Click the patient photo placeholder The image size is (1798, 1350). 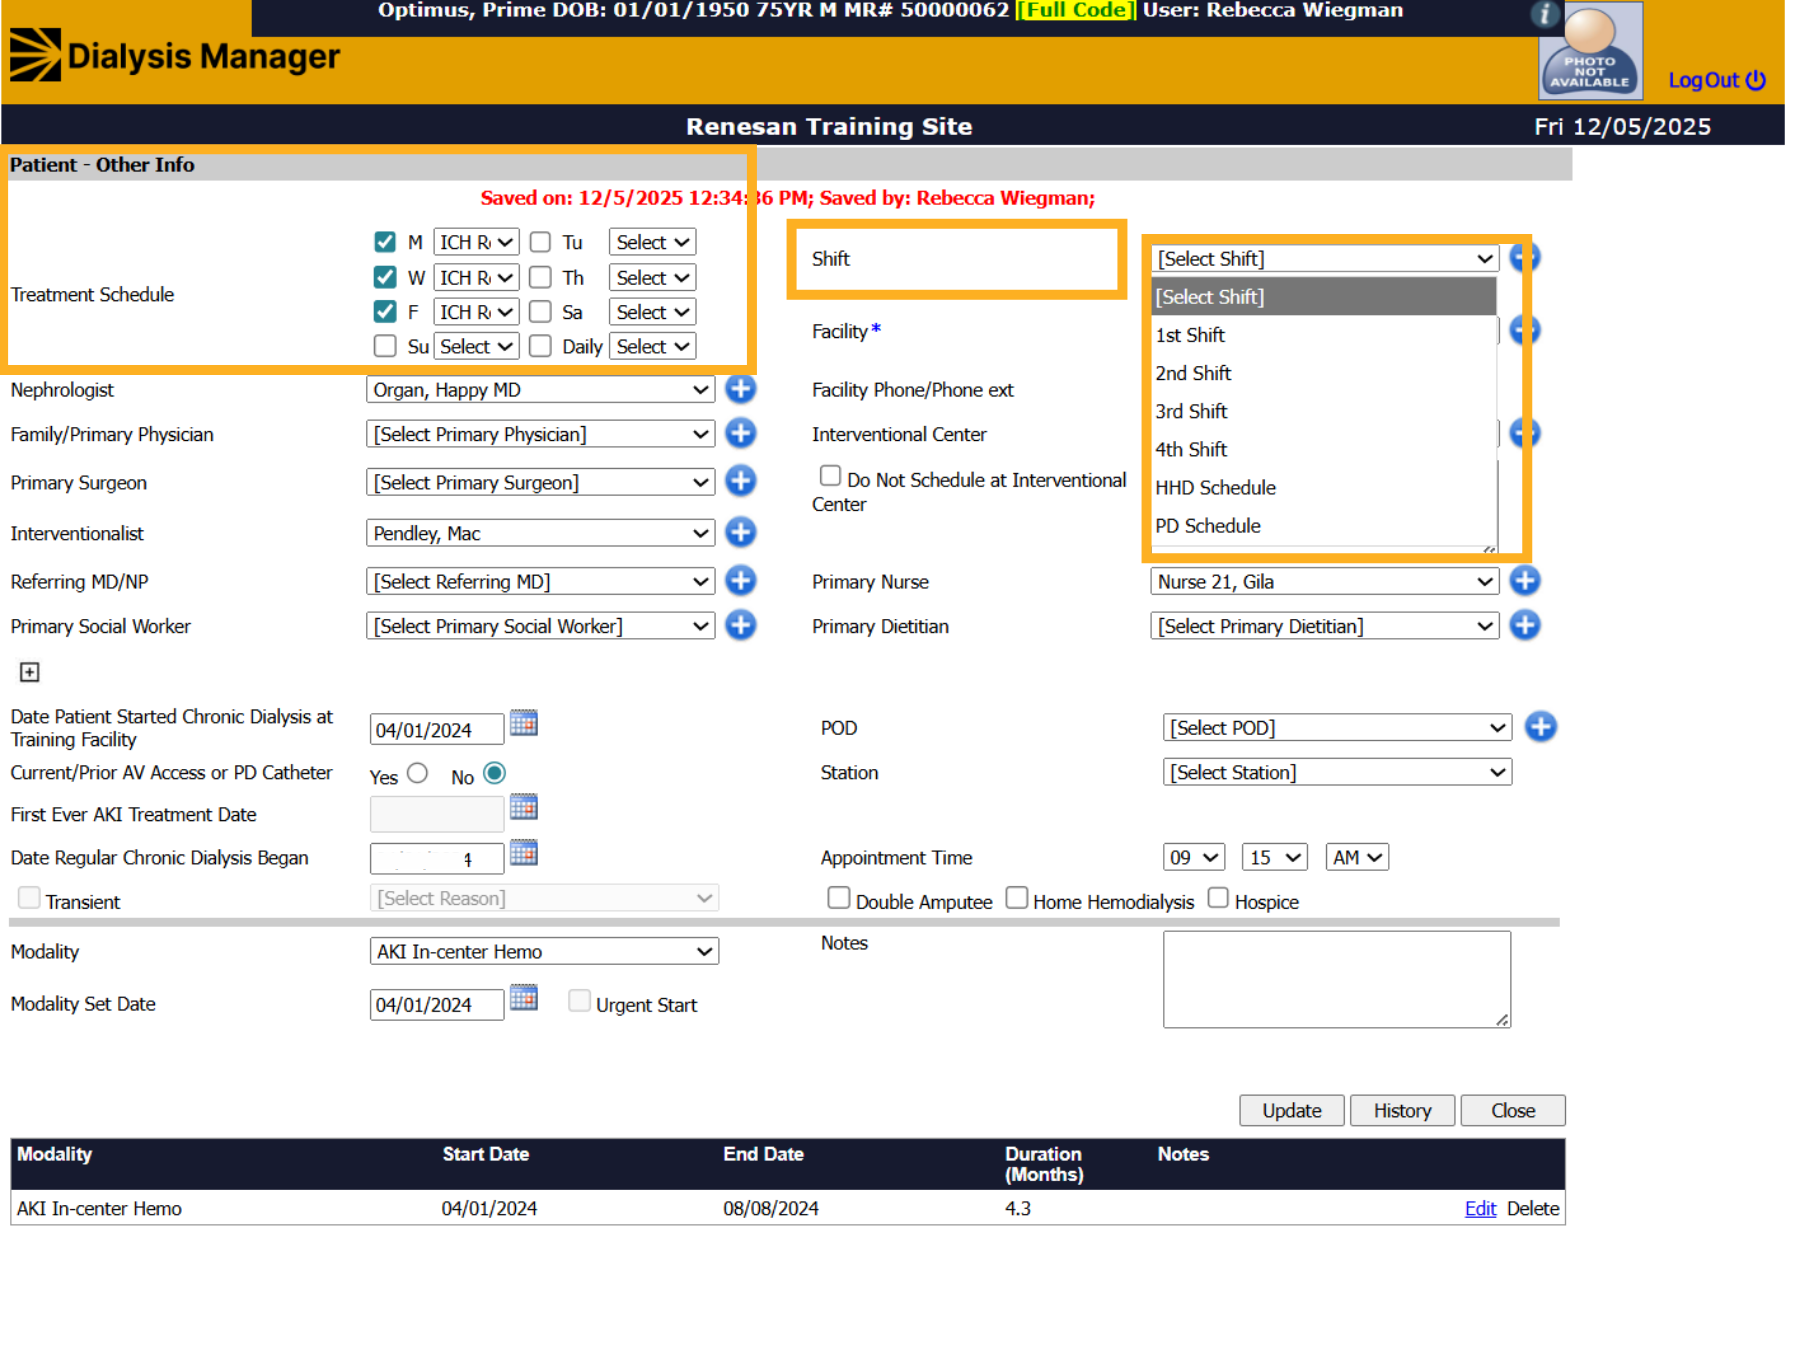click(1590, 50)
